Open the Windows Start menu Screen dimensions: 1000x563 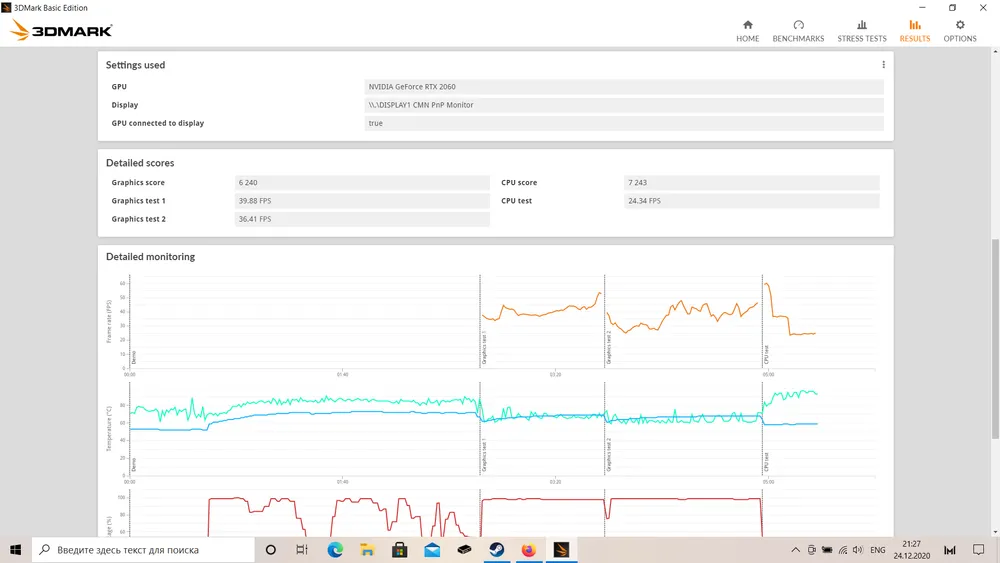click(16, 549)
